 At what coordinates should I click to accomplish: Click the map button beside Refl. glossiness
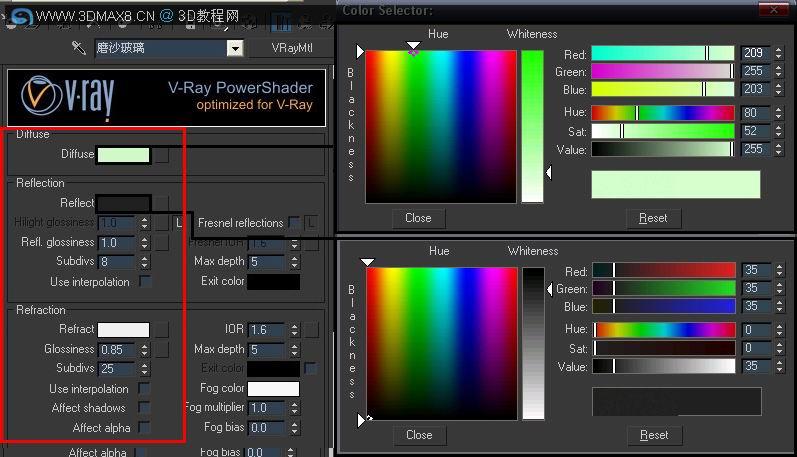click(162, 242)
